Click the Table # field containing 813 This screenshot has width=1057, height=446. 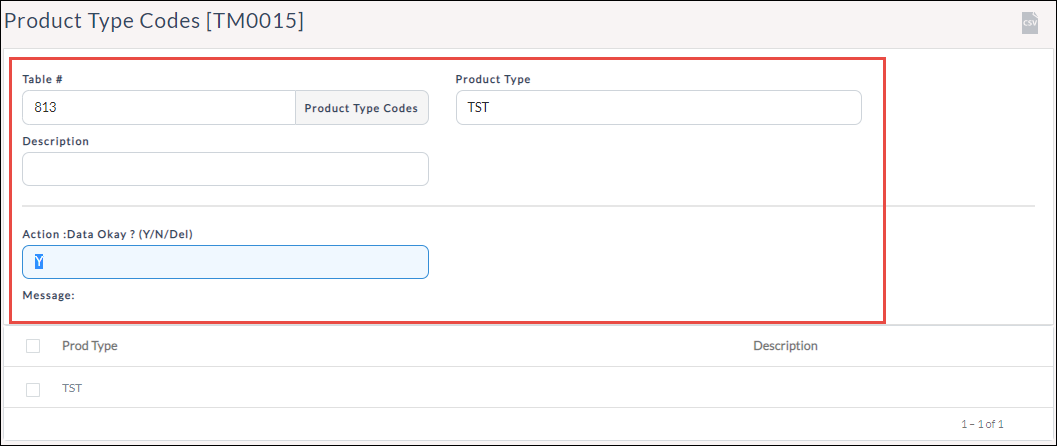tap(158, 108)
